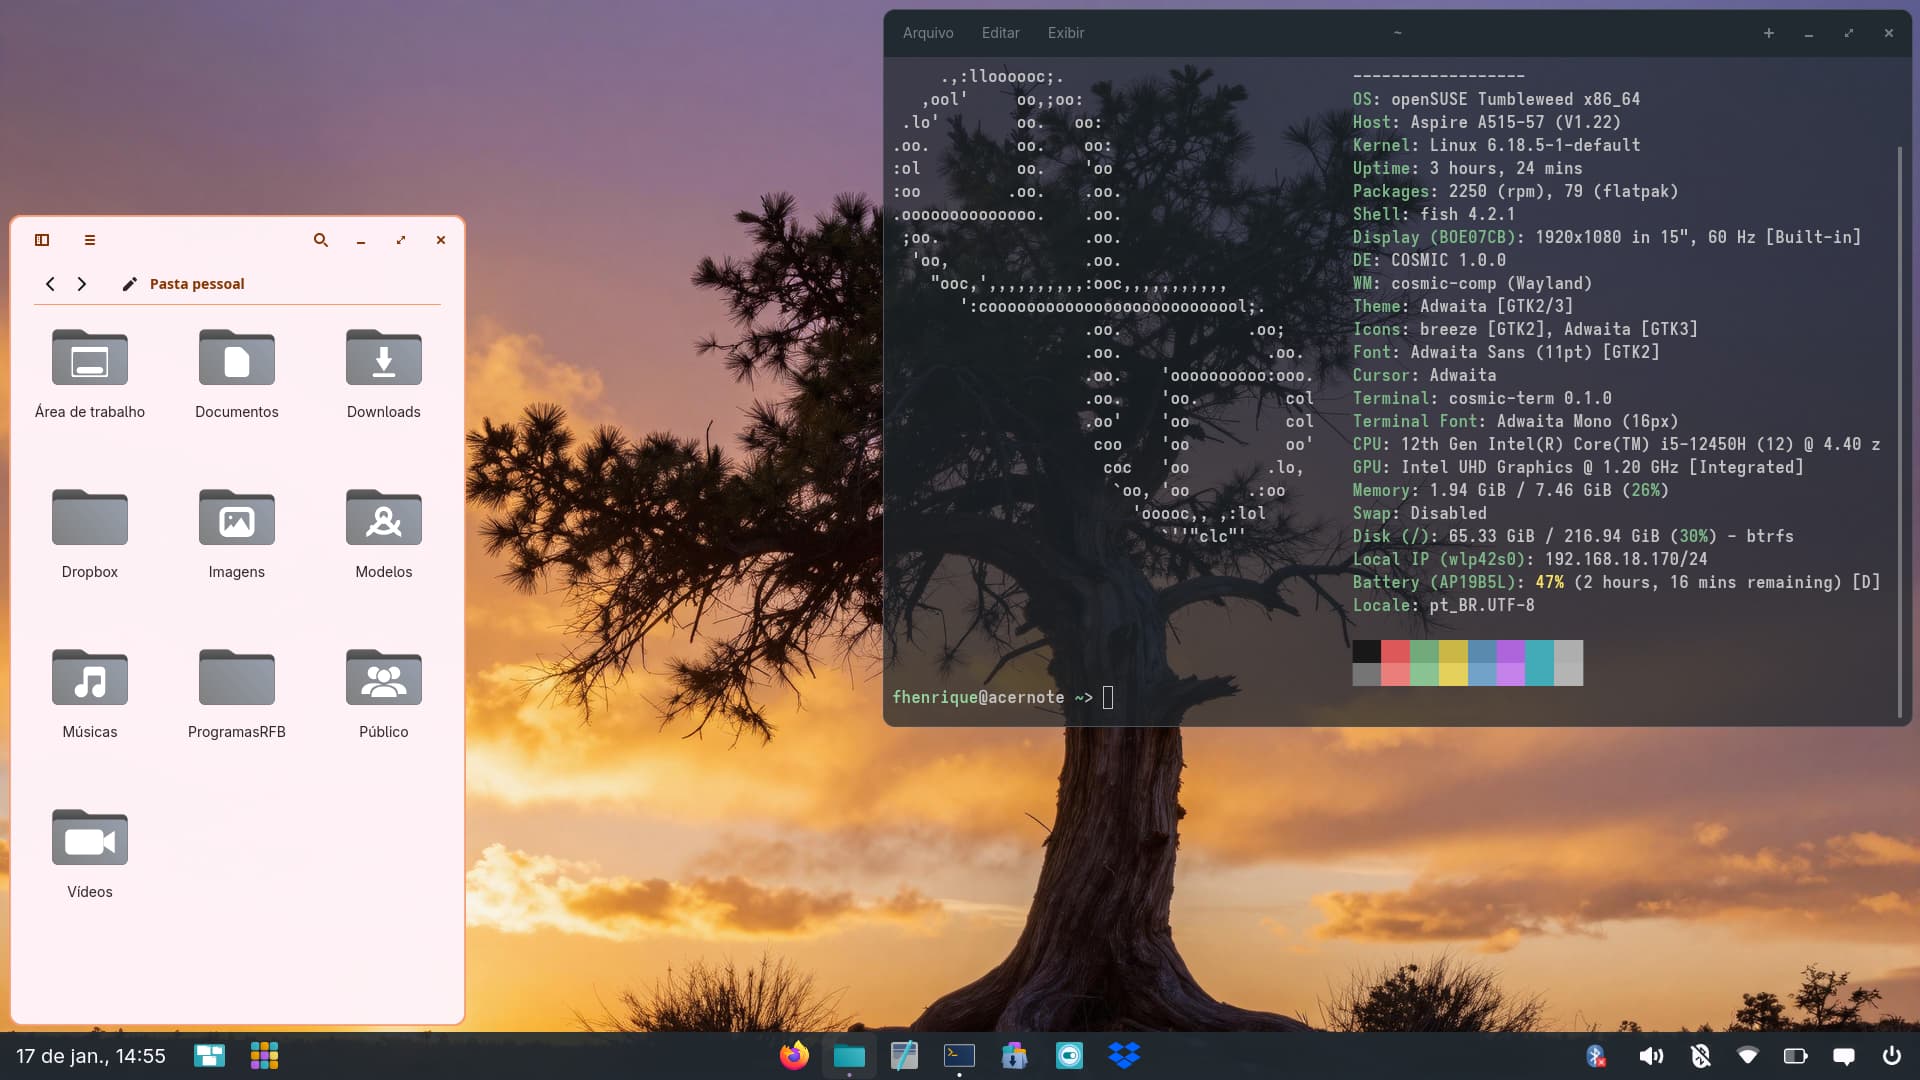This screenshot has height=1080, width=1920.
Task: Toggle the file manager sidebar panel icon
Action: [x=42, y=240]
